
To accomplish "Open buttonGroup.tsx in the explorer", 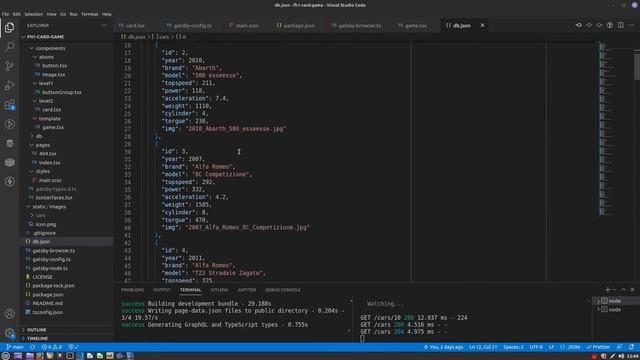I will pyautogui.click(x=61, y=92).
